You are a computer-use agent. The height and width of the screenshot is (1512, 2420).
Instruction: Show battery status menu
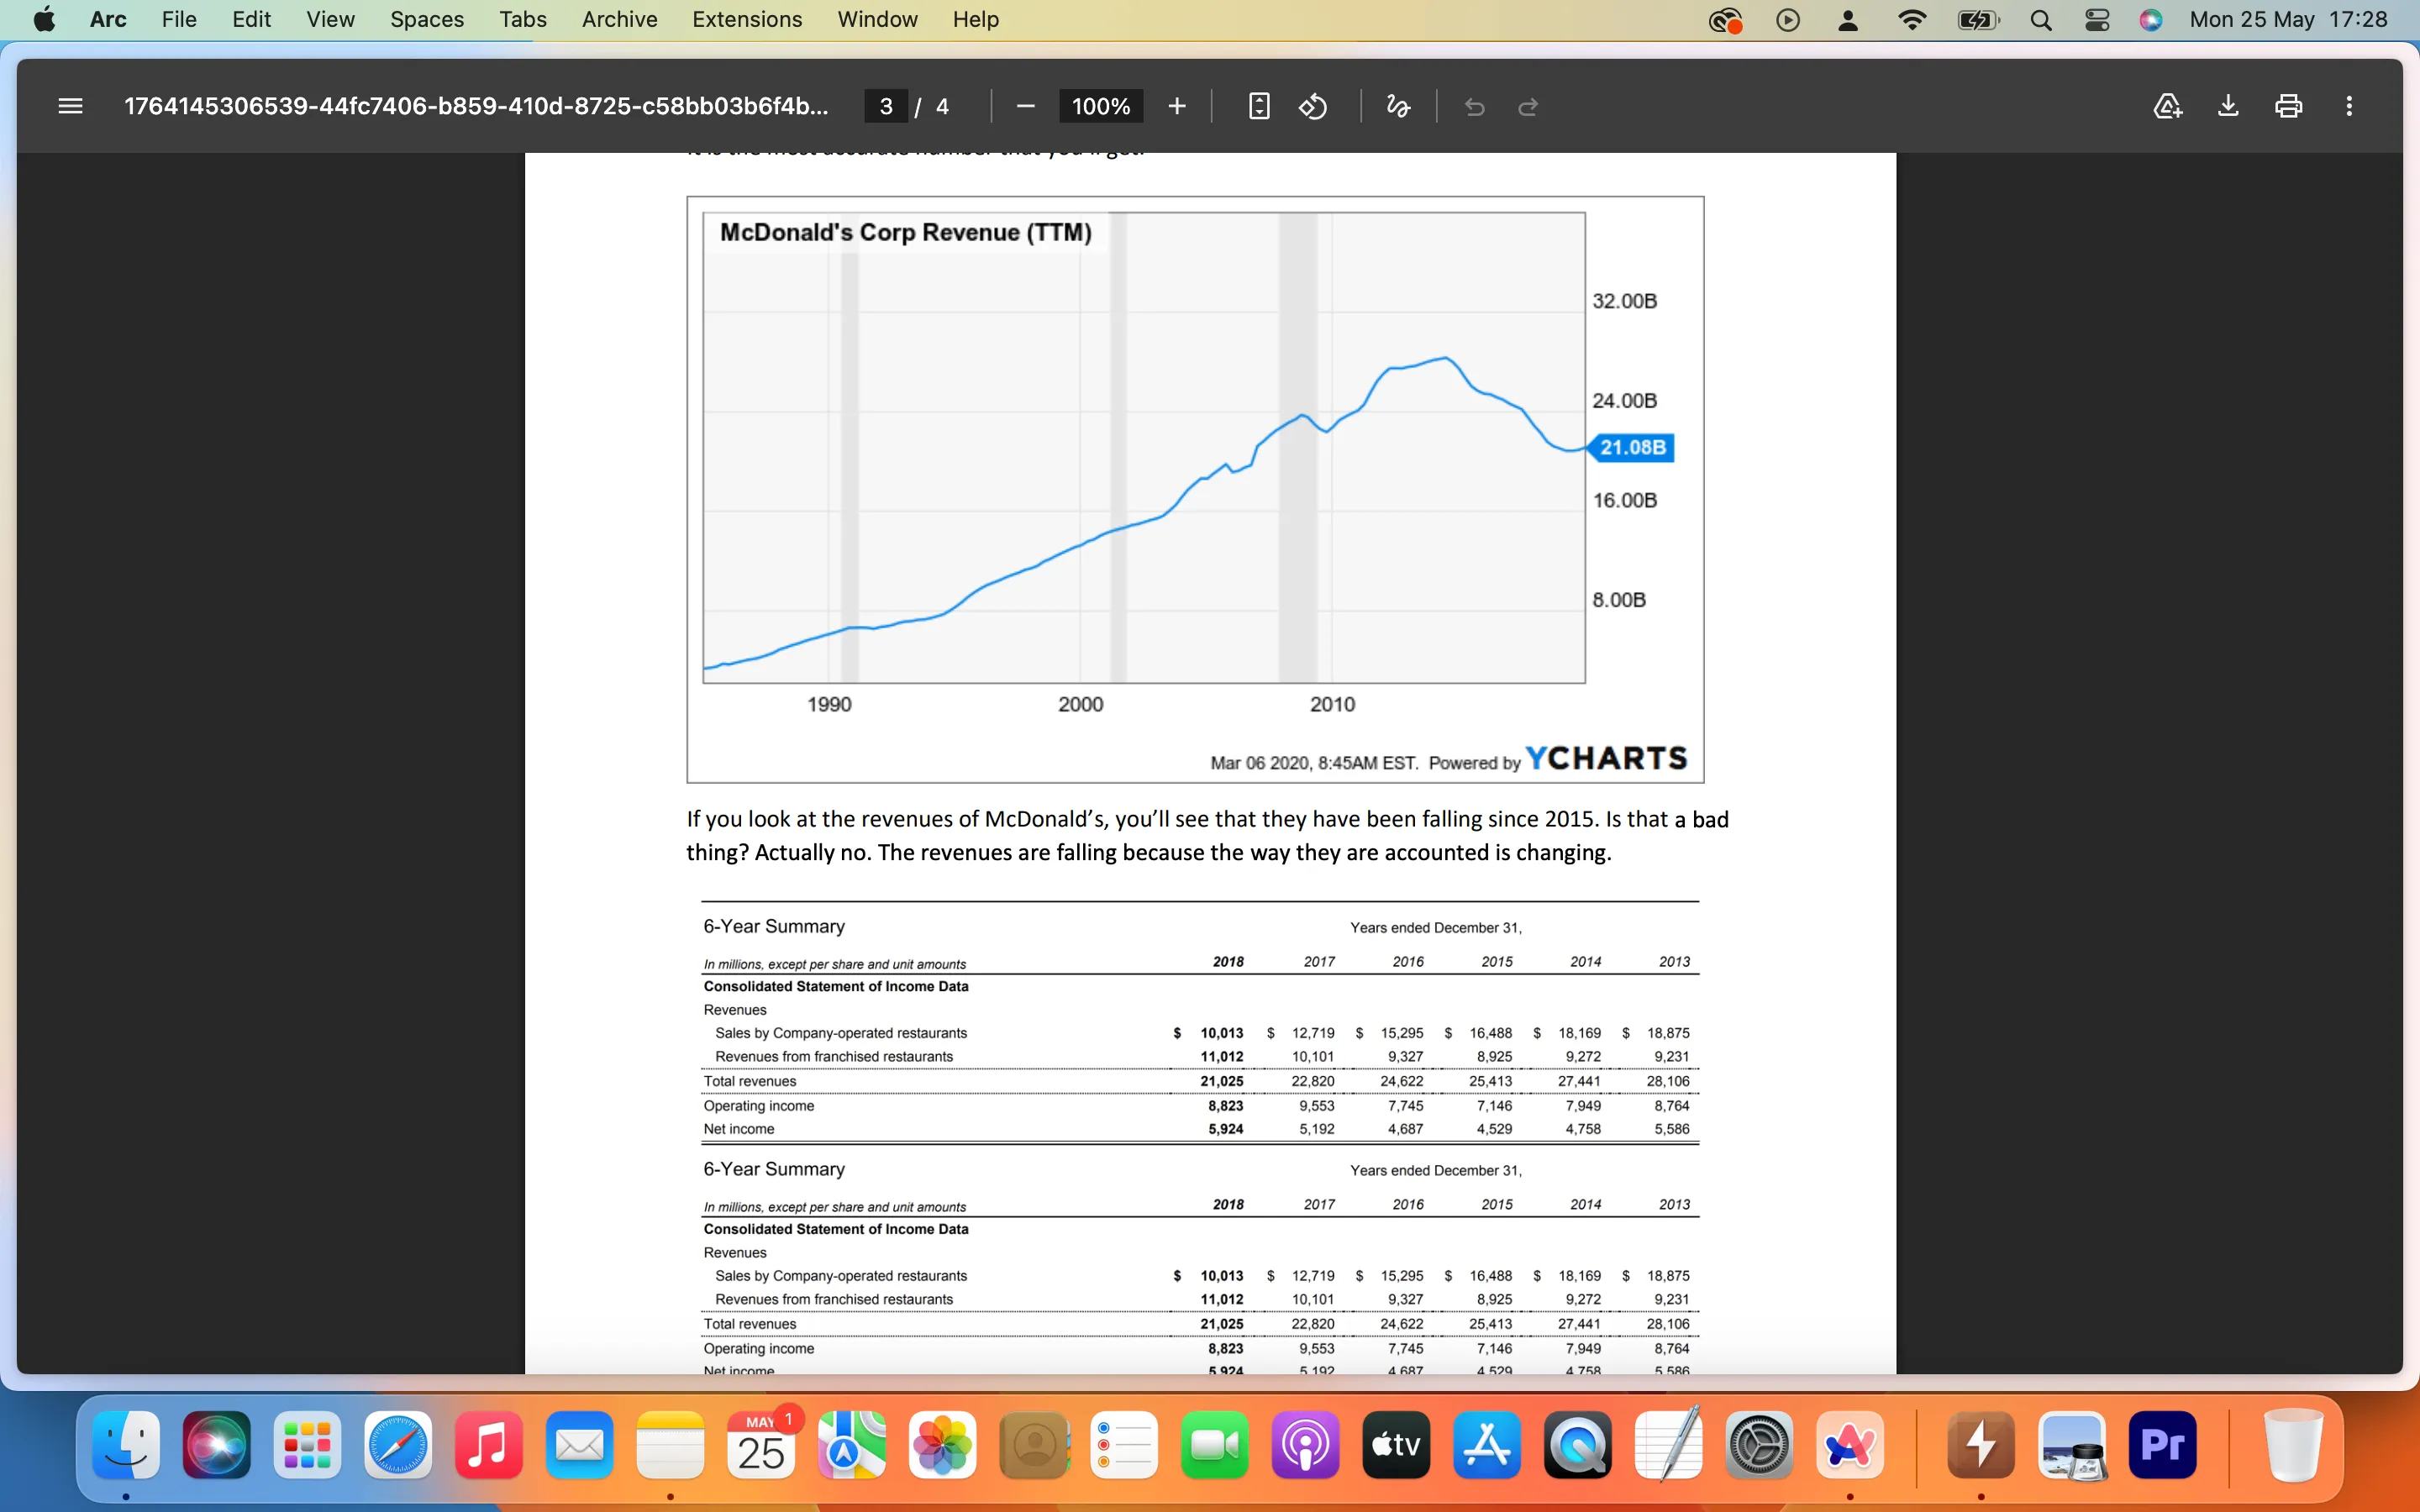[1977, 20]
